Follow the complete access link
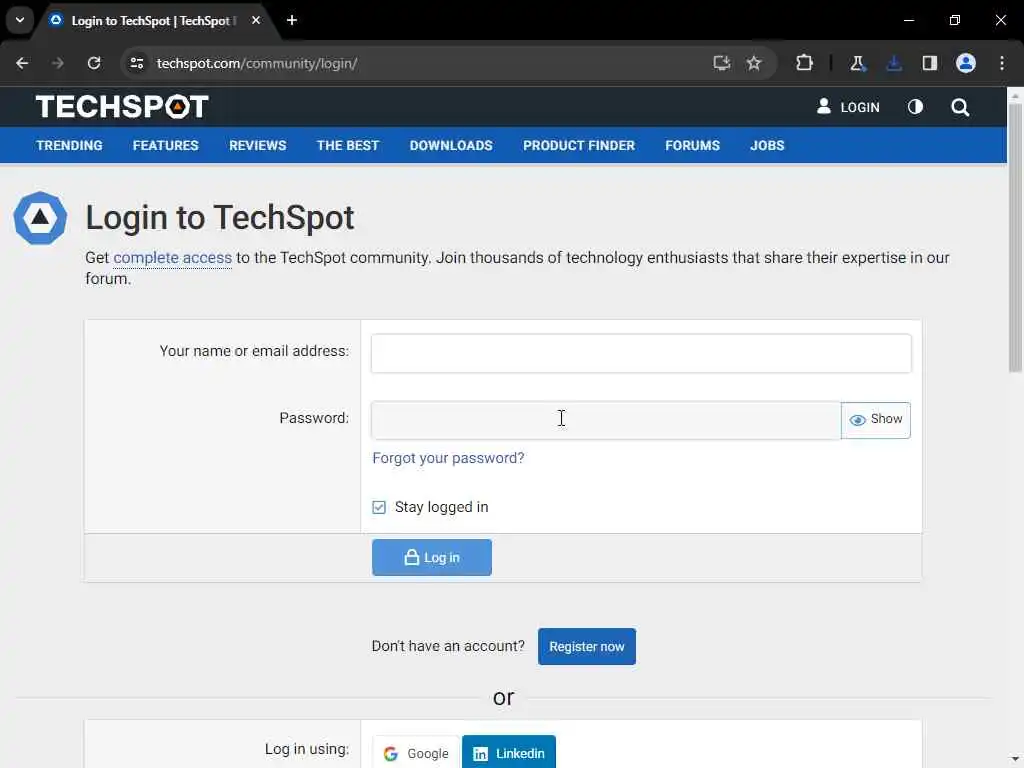The width and height of the screenshot is (1024, 768). [172, 258]
